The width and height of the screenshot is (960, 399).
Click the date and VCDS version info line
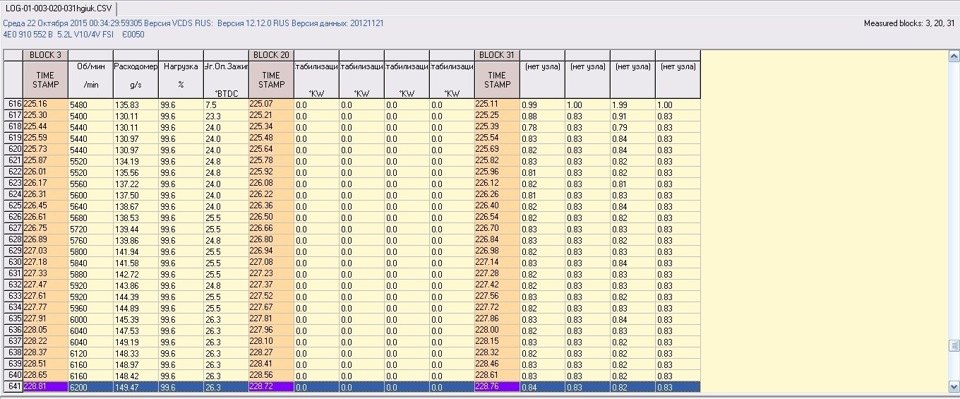click(x=193, y=23)
